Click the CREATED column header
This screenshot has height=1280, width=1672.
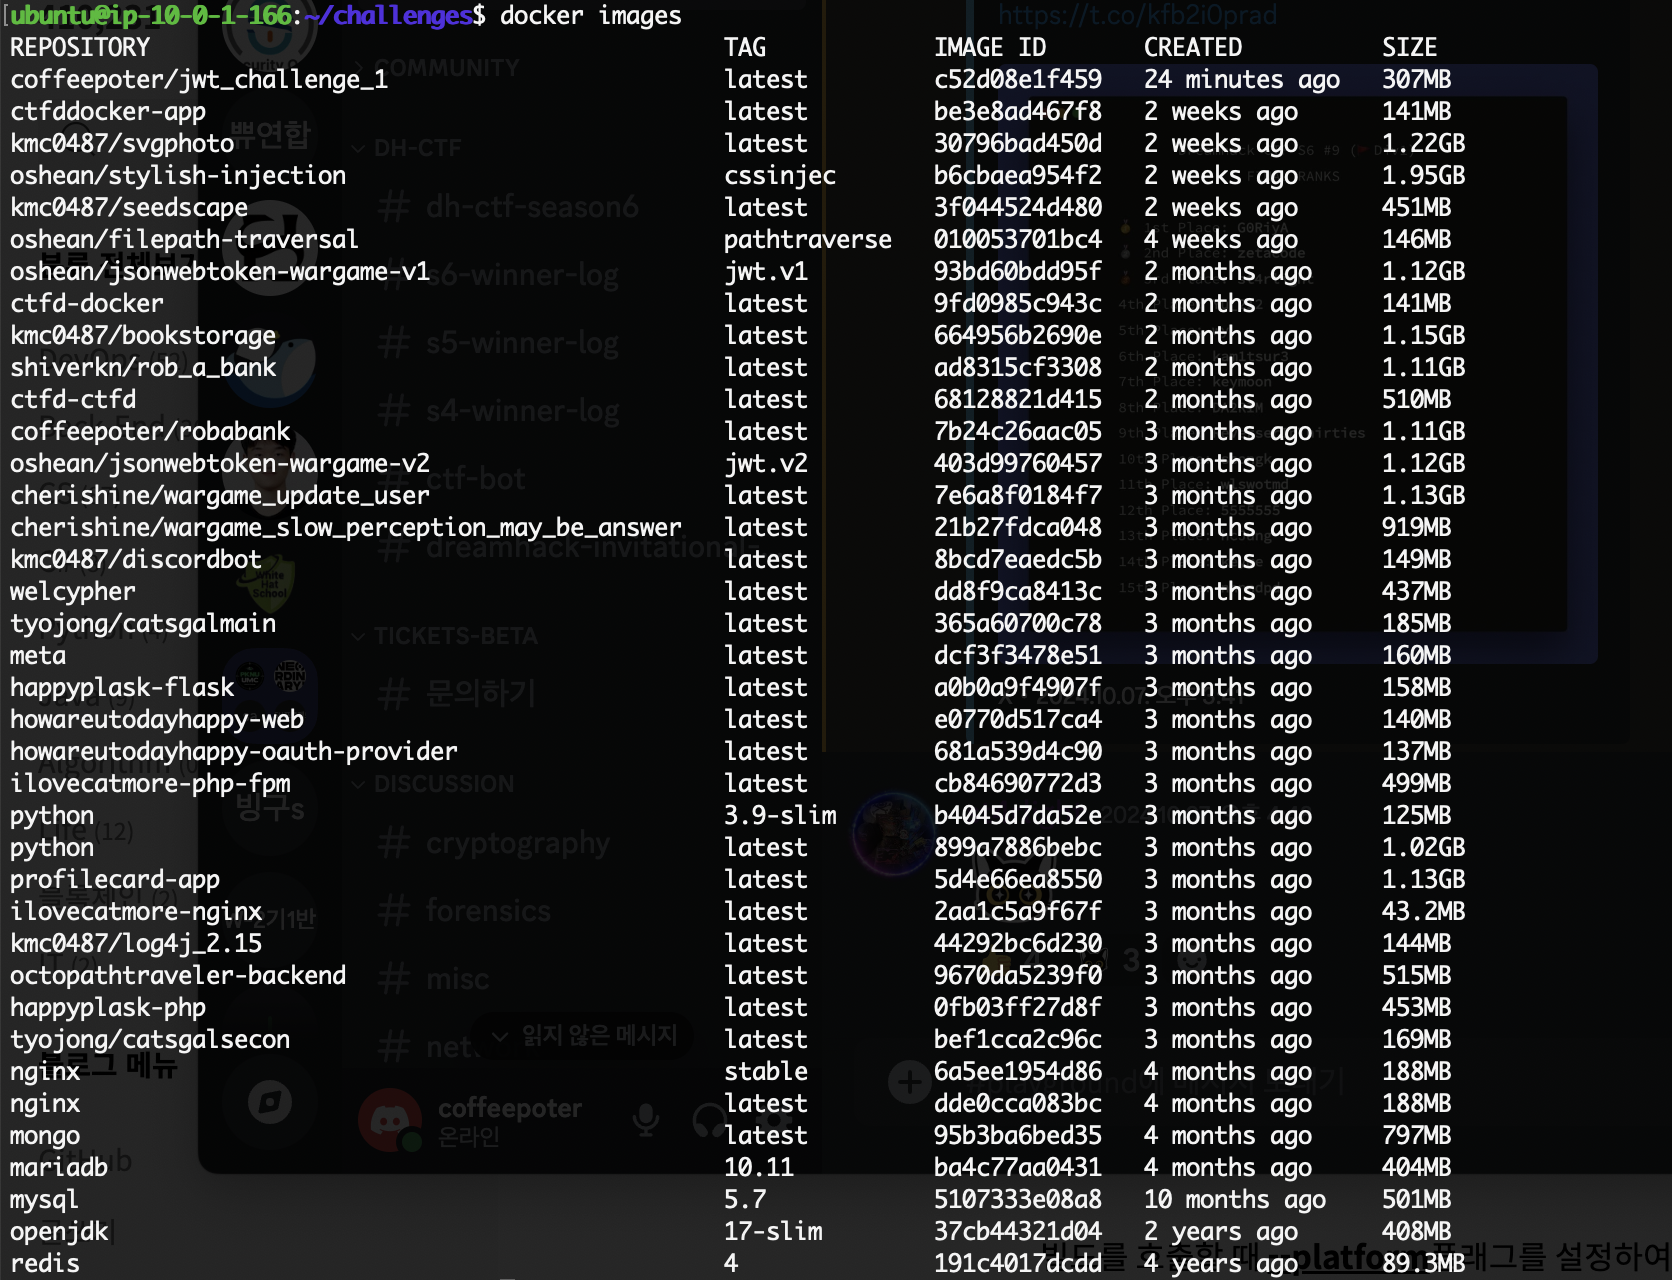pos(1193,48)
